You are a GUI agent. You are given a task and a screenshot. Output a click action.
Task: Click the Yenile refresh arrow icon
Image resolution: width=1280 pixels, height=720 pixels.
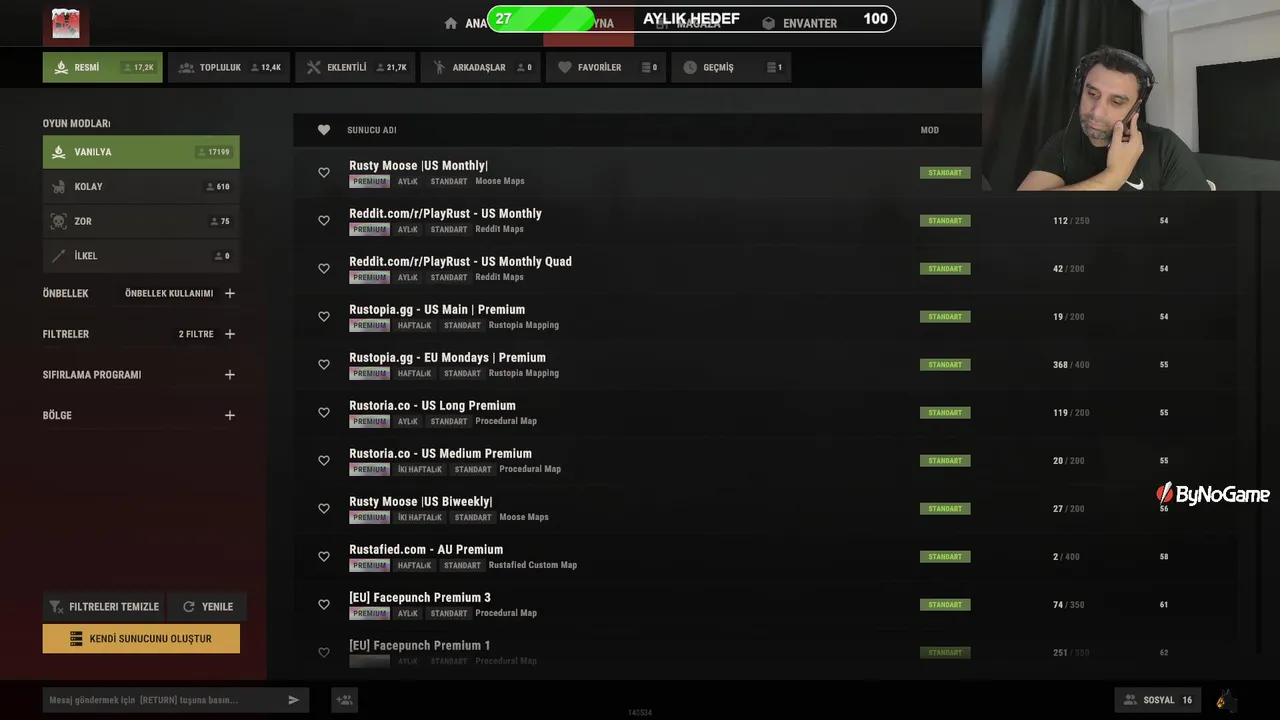[188, 606]
